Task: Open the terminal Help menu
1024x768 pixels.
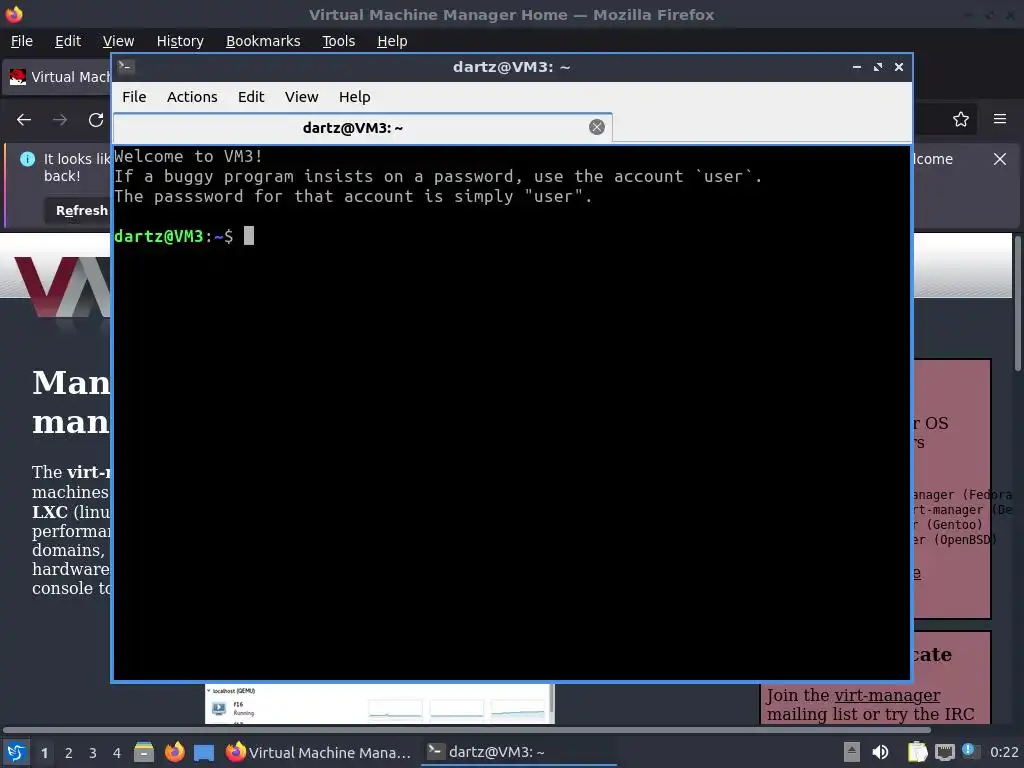Action: click(355, 97)
